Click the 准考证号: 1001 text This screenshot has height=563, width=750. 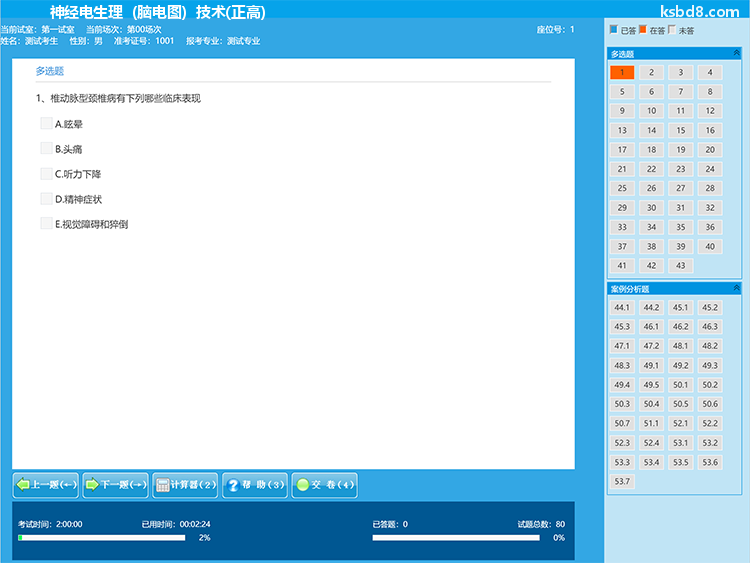pos(144,41)
